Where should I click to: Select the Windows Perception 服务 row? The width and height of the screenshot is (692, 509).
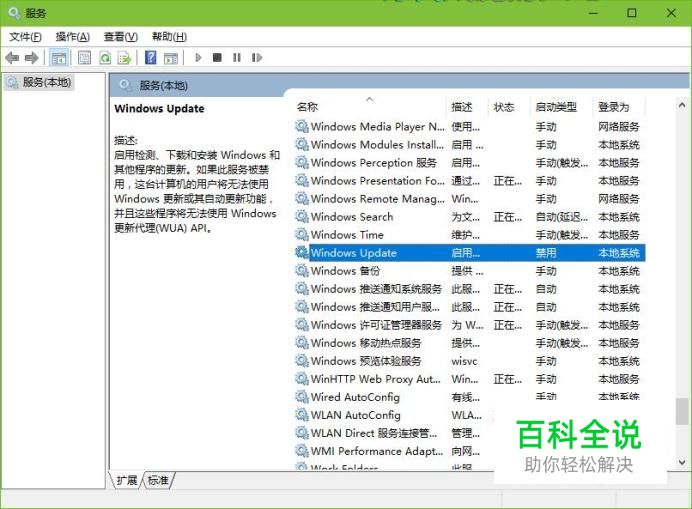pos(470,163)
